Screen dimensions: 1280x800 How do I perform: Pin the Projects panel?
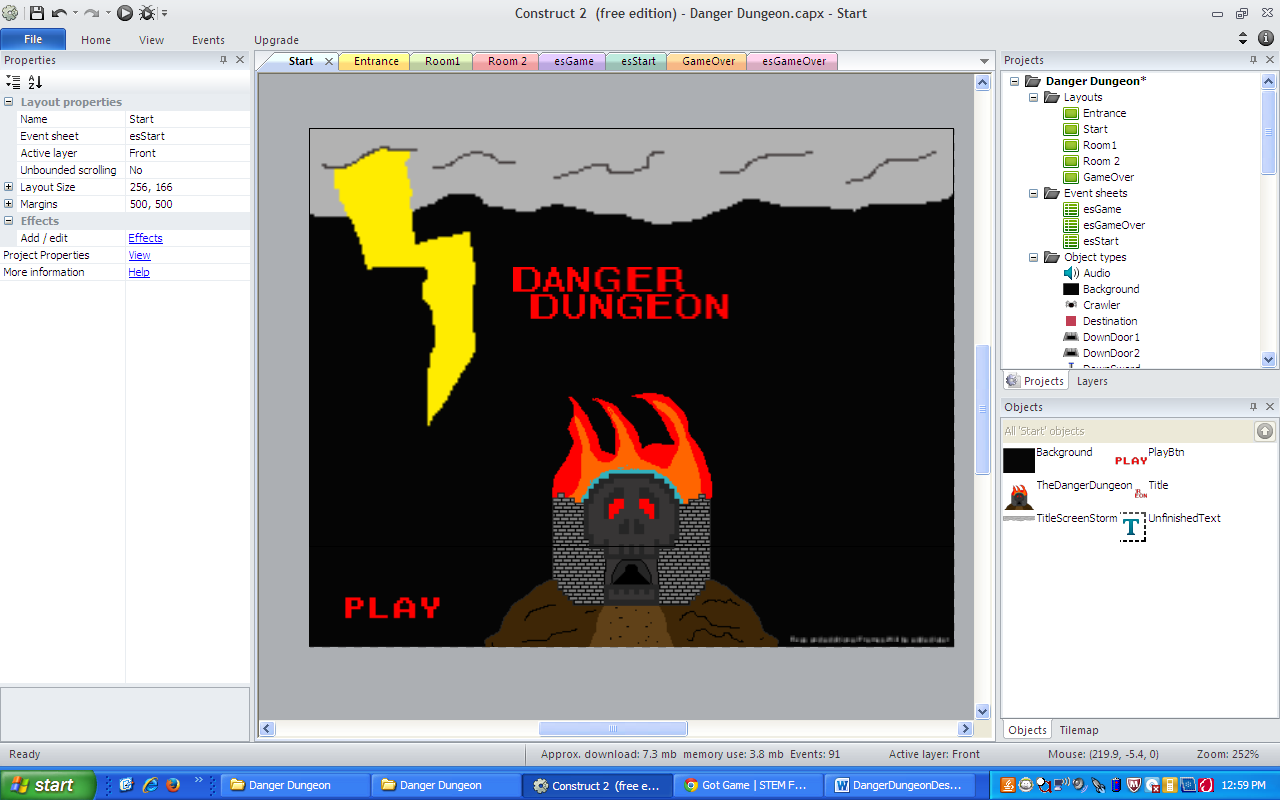pos(1253,60)
